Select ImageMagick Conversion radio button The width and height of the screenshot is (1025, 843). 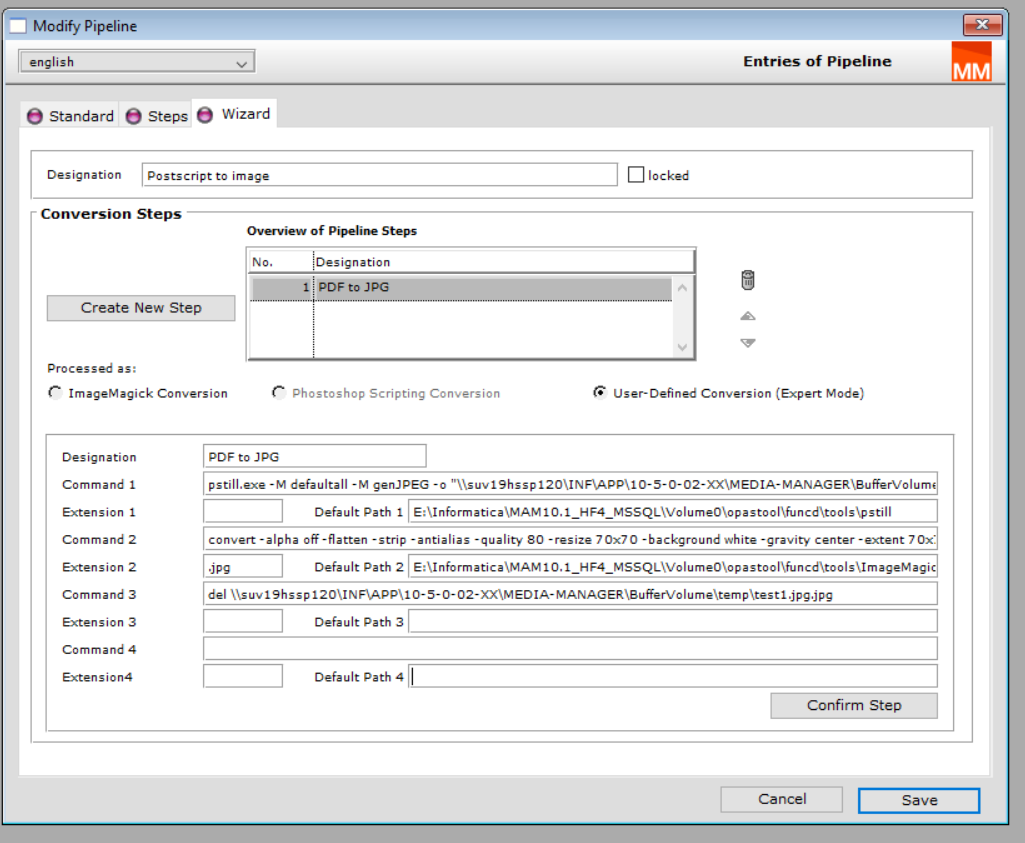(x=56, y=393)
